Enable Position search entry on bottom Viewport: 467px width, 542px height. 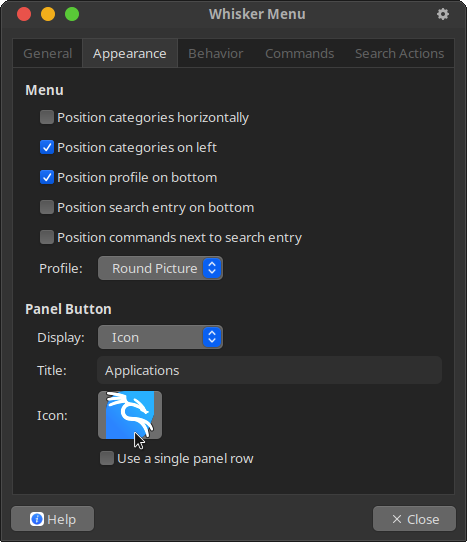[x=47, y=207]
